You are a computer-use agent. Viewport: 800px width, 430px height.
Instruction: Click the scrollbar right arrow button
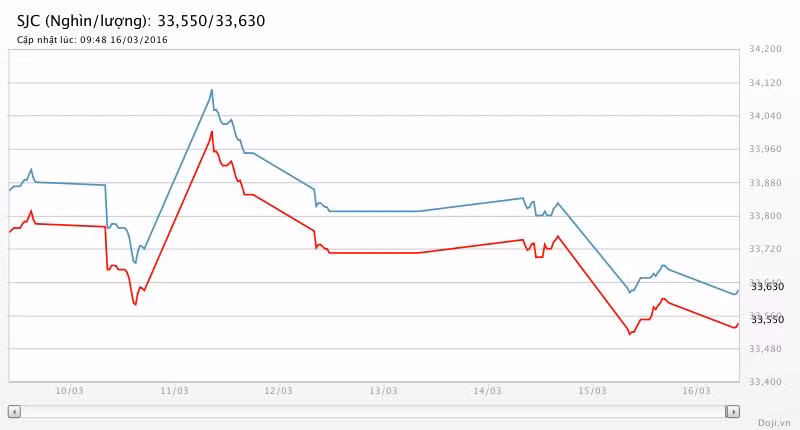point(733,411)
